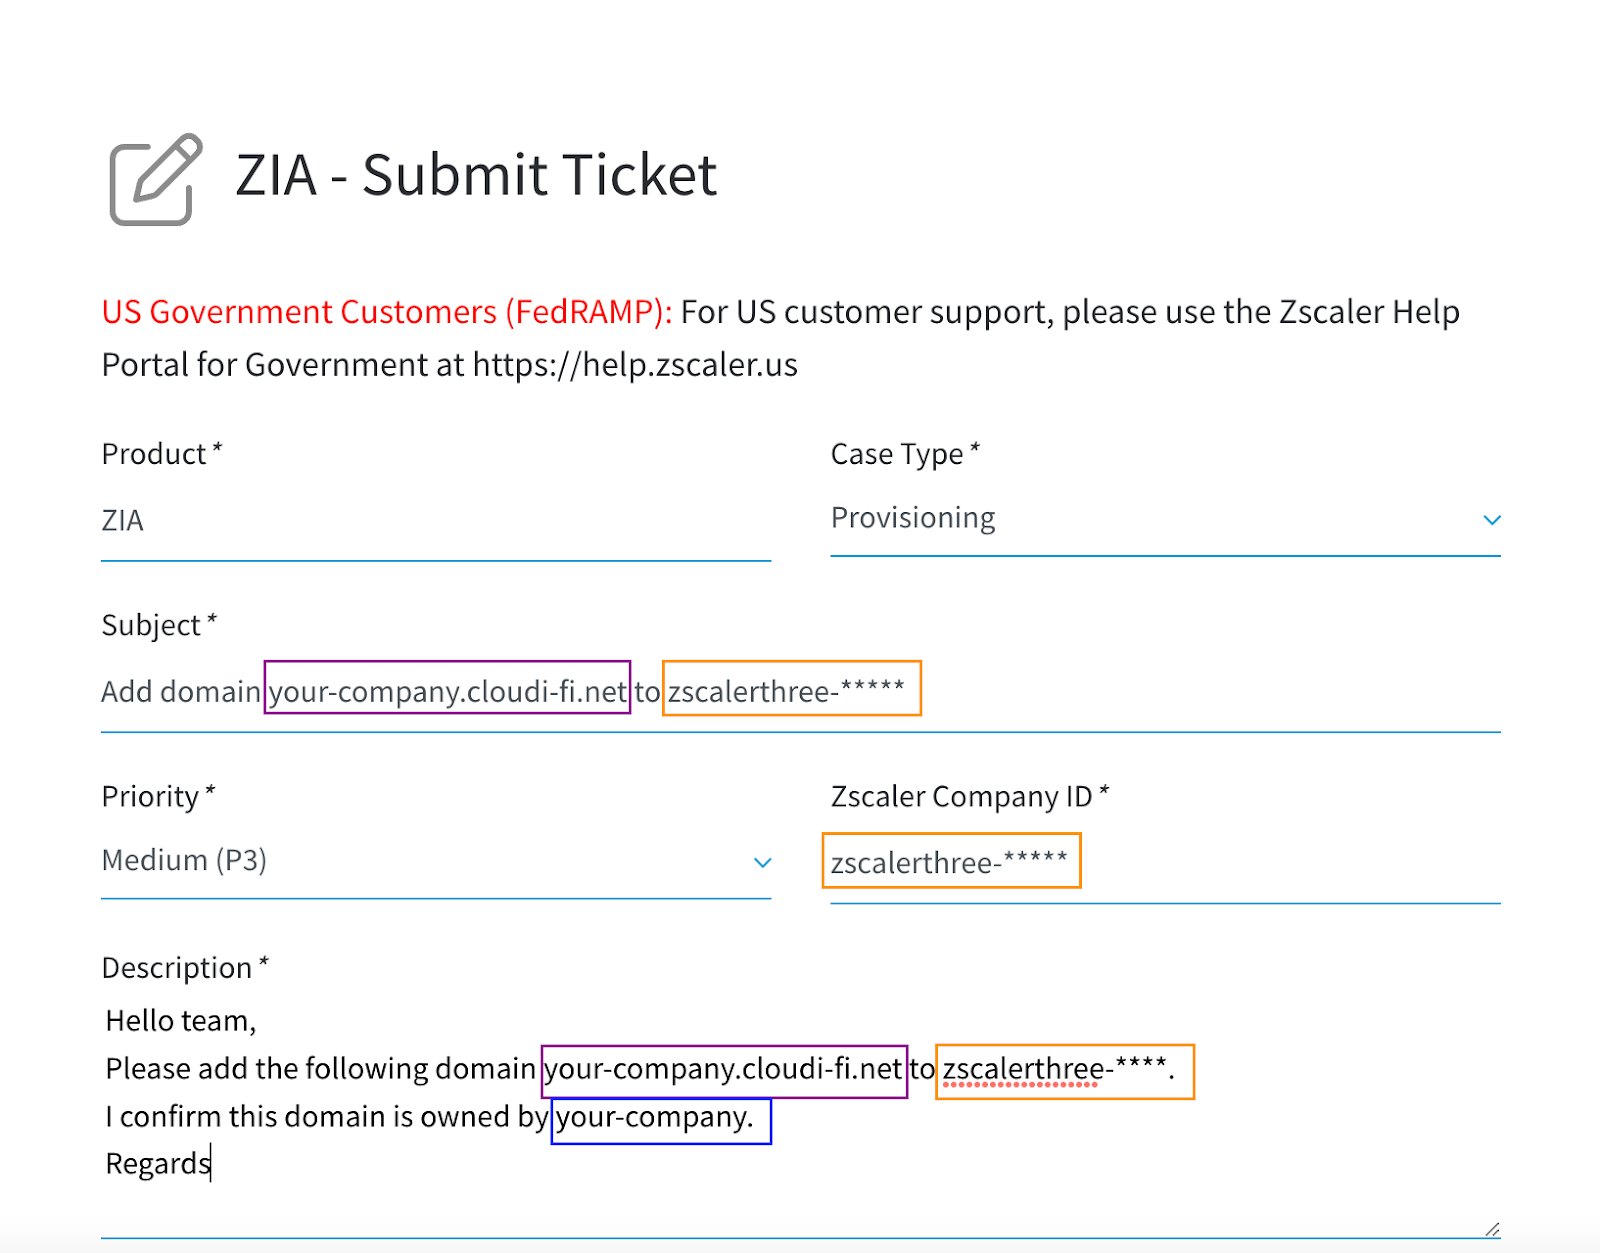Viewport: 1600px width, 1253px height.
Task: Click the Submit Ticket edit pencil icon
Action: click(156, 179)
